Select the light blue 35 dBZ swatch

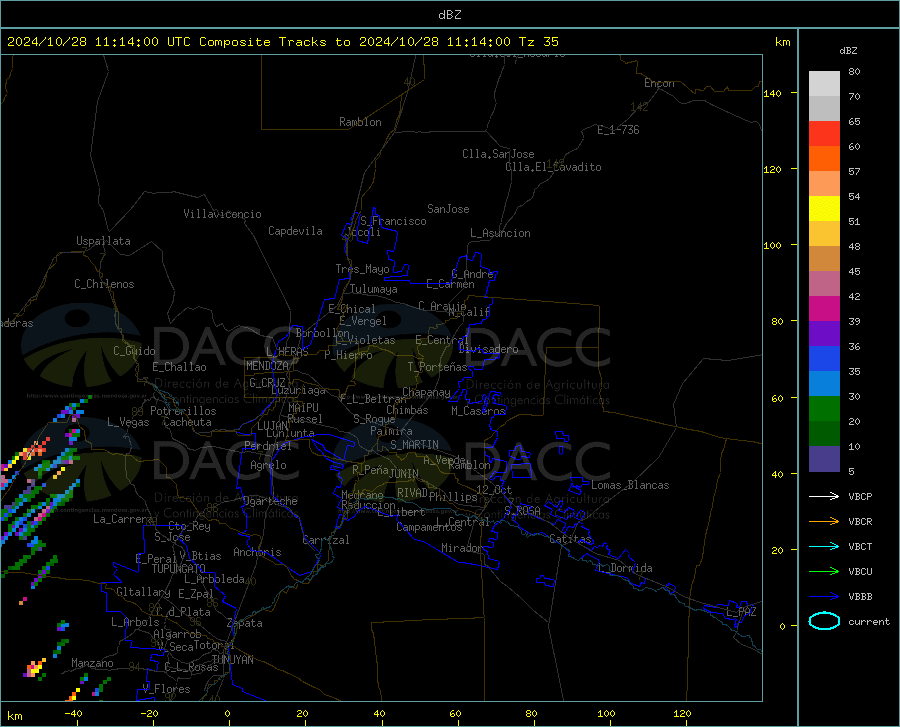[824, 384]
